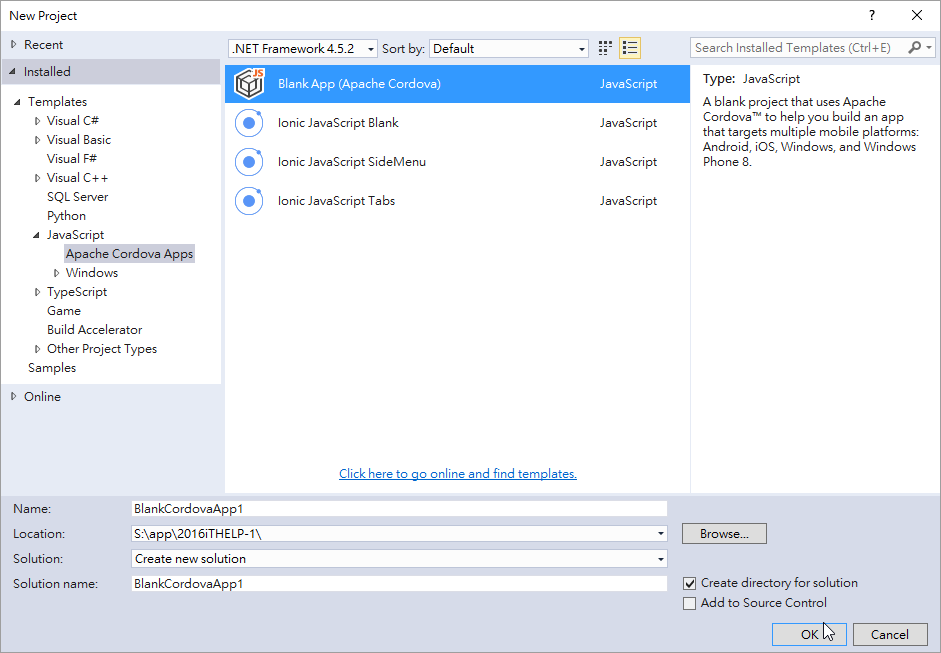Close the New Project dialog

[x=916, y=16]
